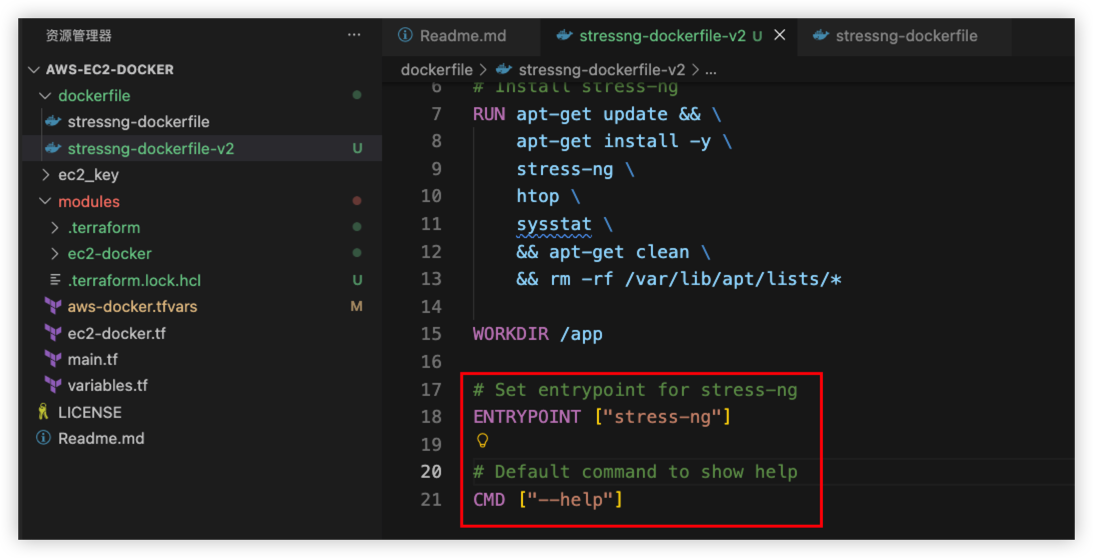Close the stressng-dockerfile-v2 tab
The height and width of the screenshot is (558, 1093).
(x=780, y=35)
